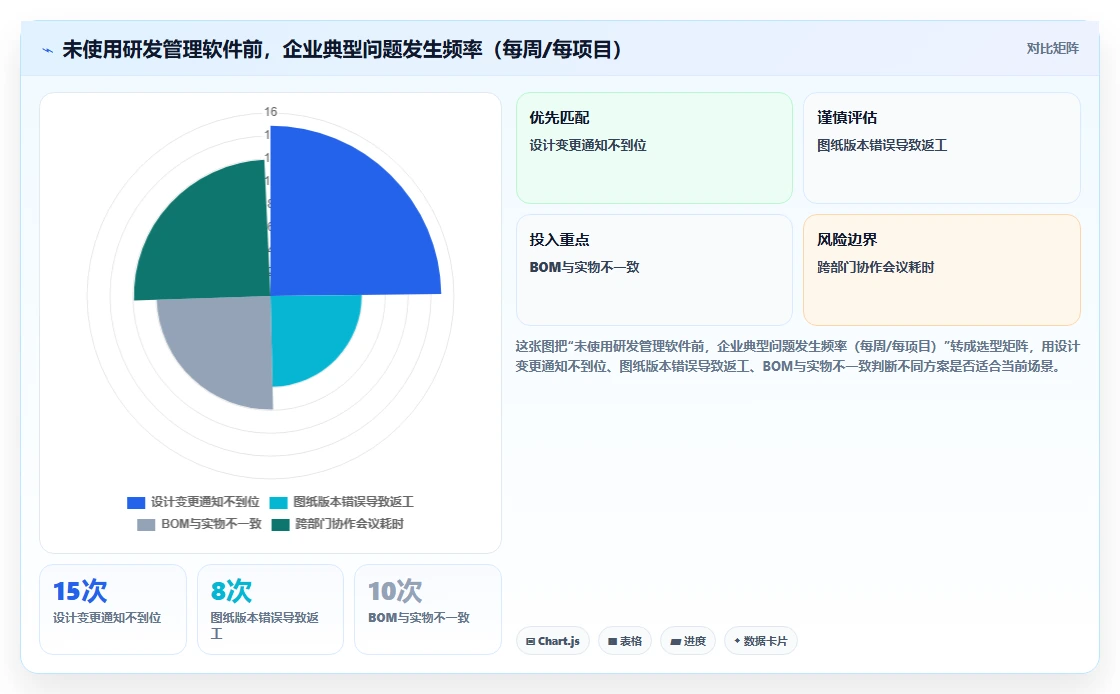Select the 谨慎评估 card
Image resolution: width=1120 pixels, height=694 pixels.
pyautogui.click(x=941, y=148)
